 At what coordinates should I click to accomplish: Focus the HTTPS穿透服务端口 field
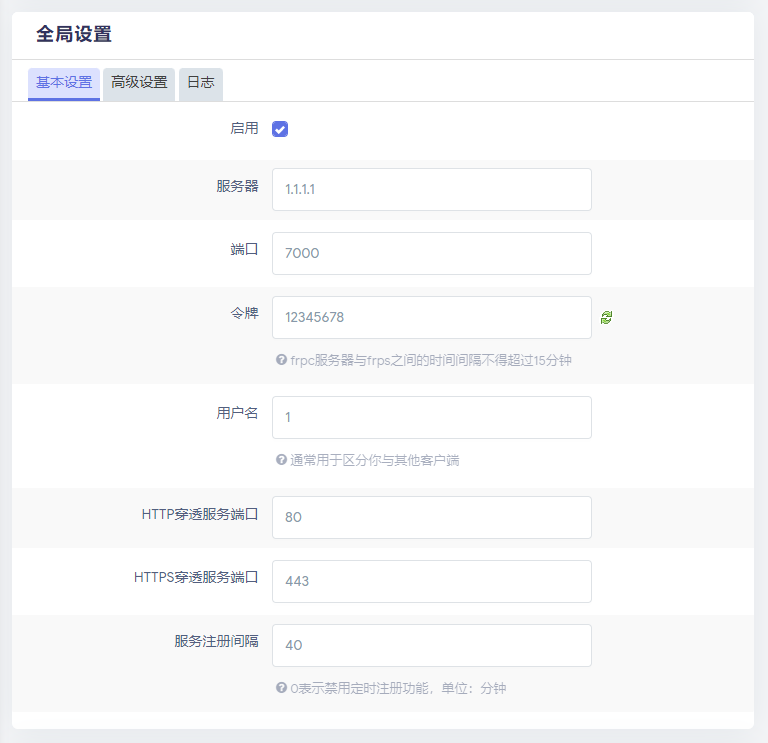tap(431, 581)
